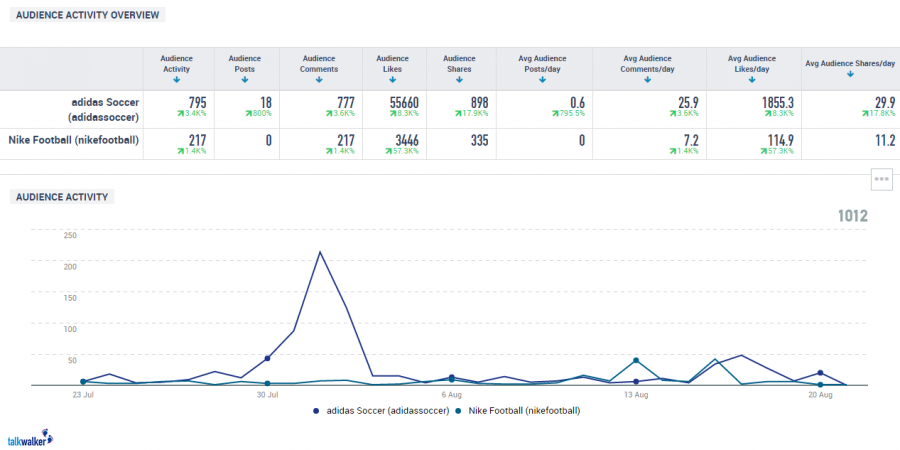Image resolution: width=900 pixels, height=450 pixels.
Task: Open the three-dots widget options menu
Action: [882, 179]
